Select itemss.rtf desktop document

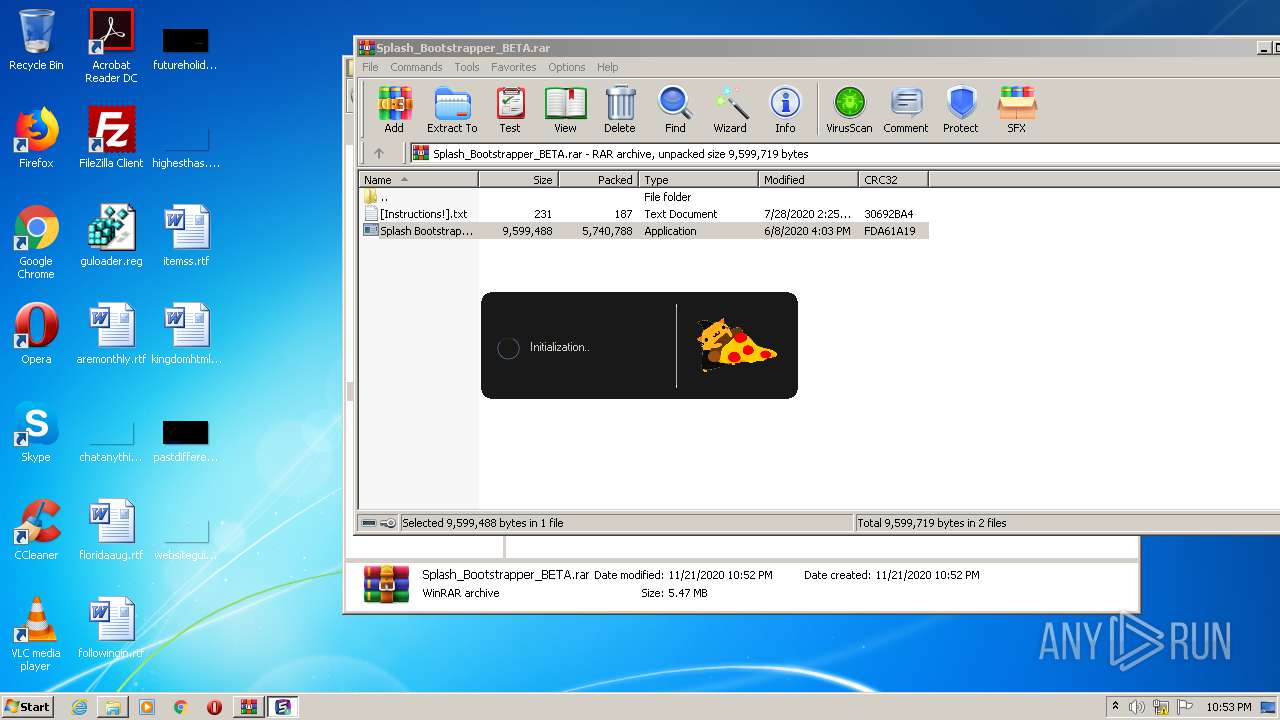point(186,236)
